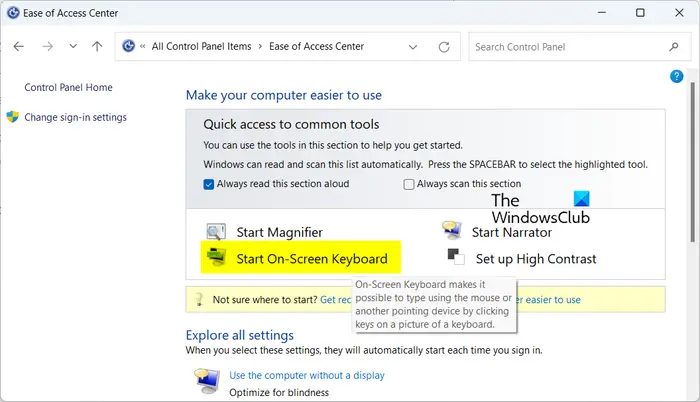The height and width of the screenshot is (402, 700).
Task: Click Use the computer without a display
Action: (x=307, y=376)
